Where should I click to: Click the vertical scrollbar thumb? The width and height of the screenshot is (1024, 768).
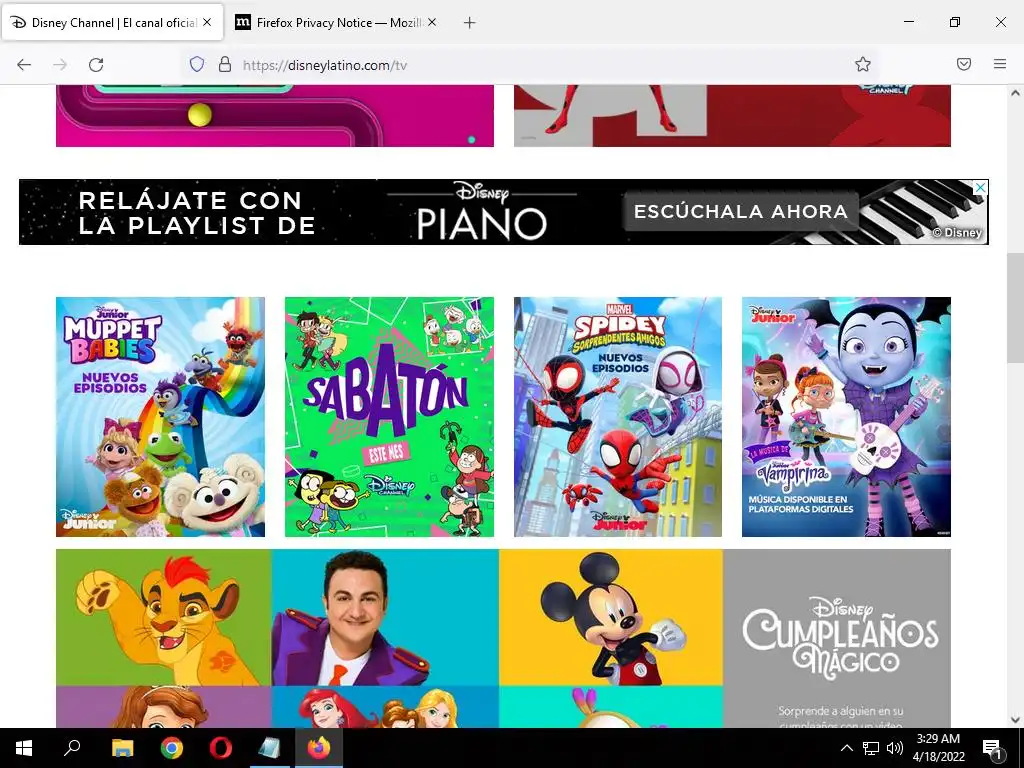coord(1015,308)
